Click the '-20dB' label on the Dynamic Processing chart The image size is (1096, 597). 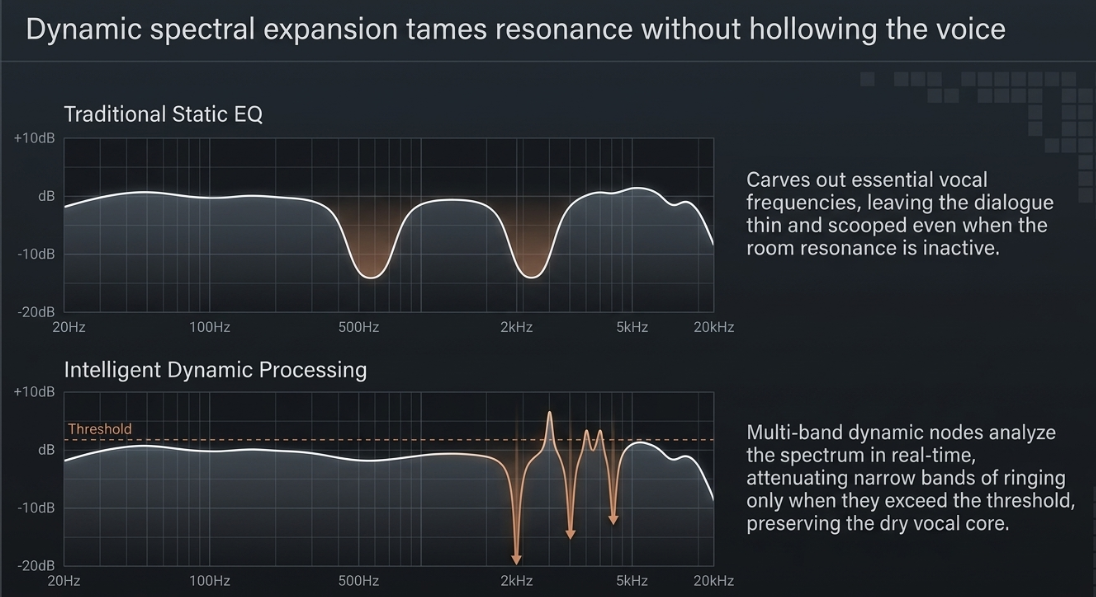(x=36, y=566)
